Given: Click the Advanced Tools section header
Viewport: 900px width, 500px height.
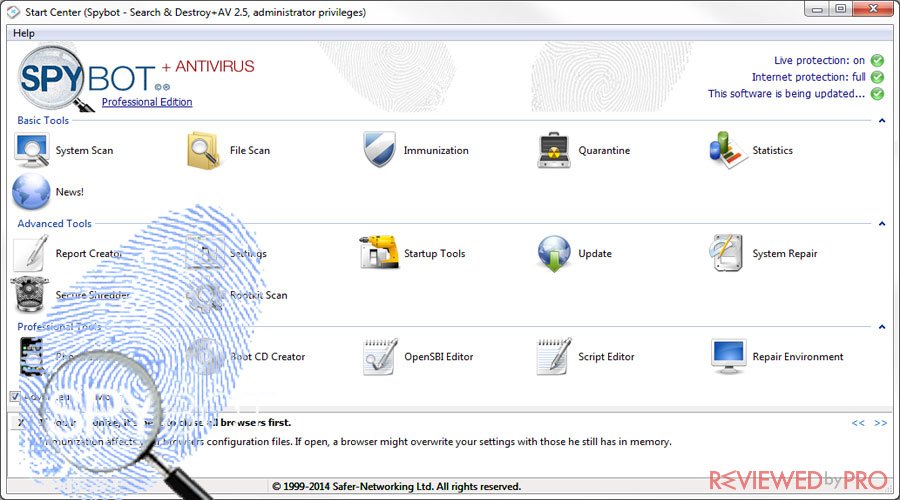Looking at the screenshot, I should pos(55,224).
